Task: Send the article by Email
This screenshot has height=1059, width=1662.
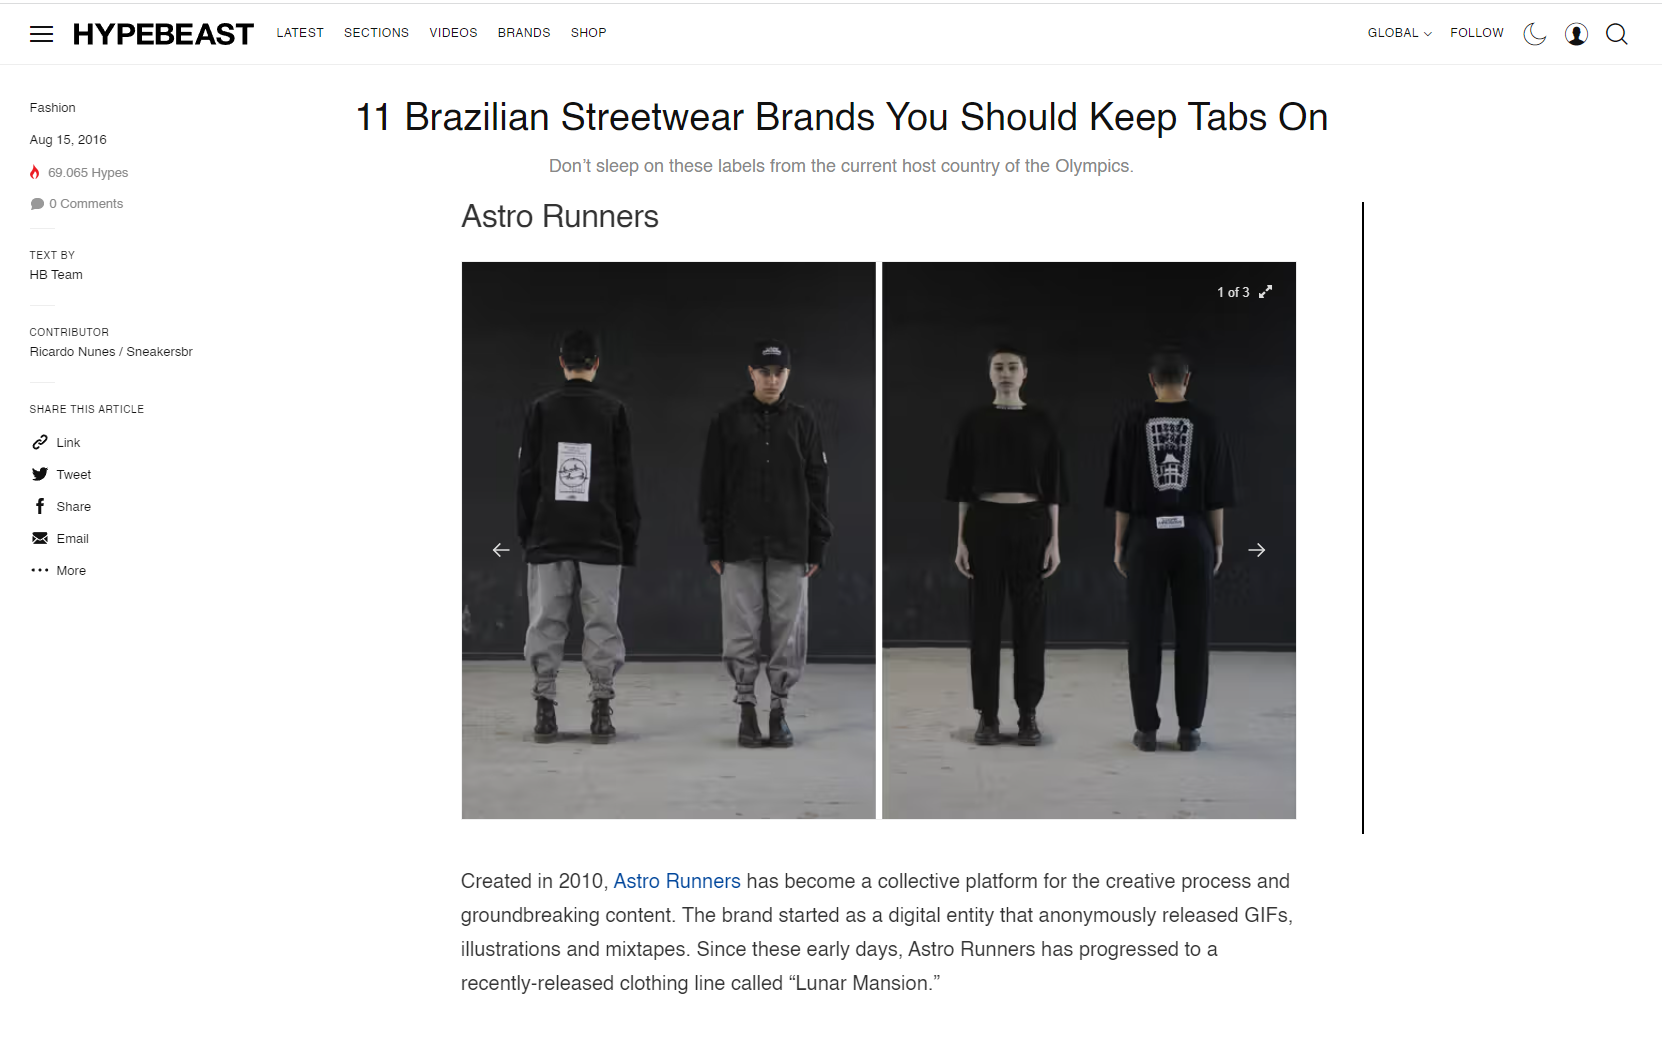Action: pyautogui.click(x=60, y=538)
